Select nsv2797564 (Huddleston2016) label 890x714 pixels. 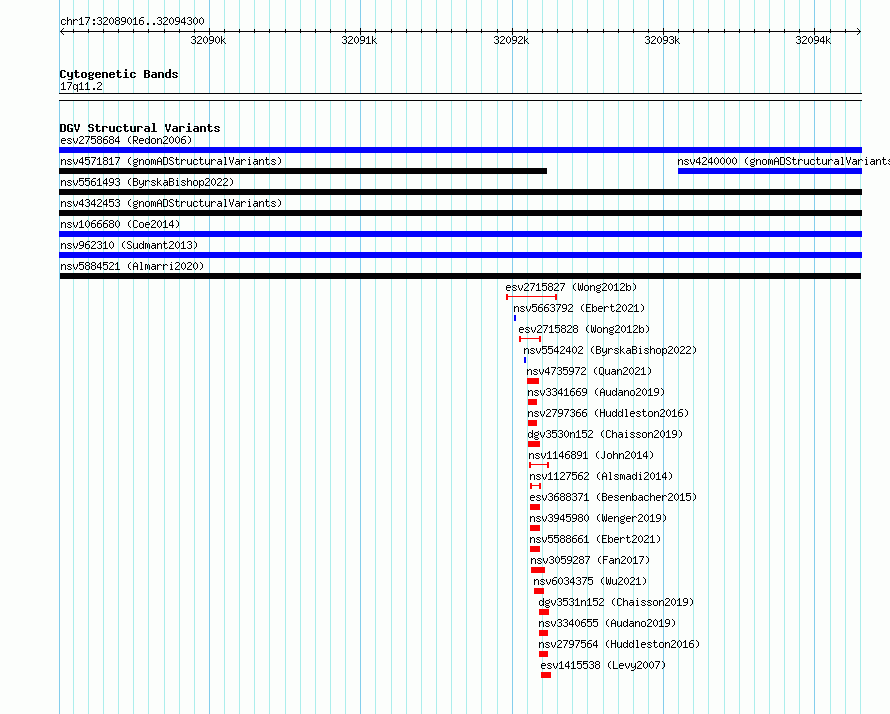click(x=619, y=644)
